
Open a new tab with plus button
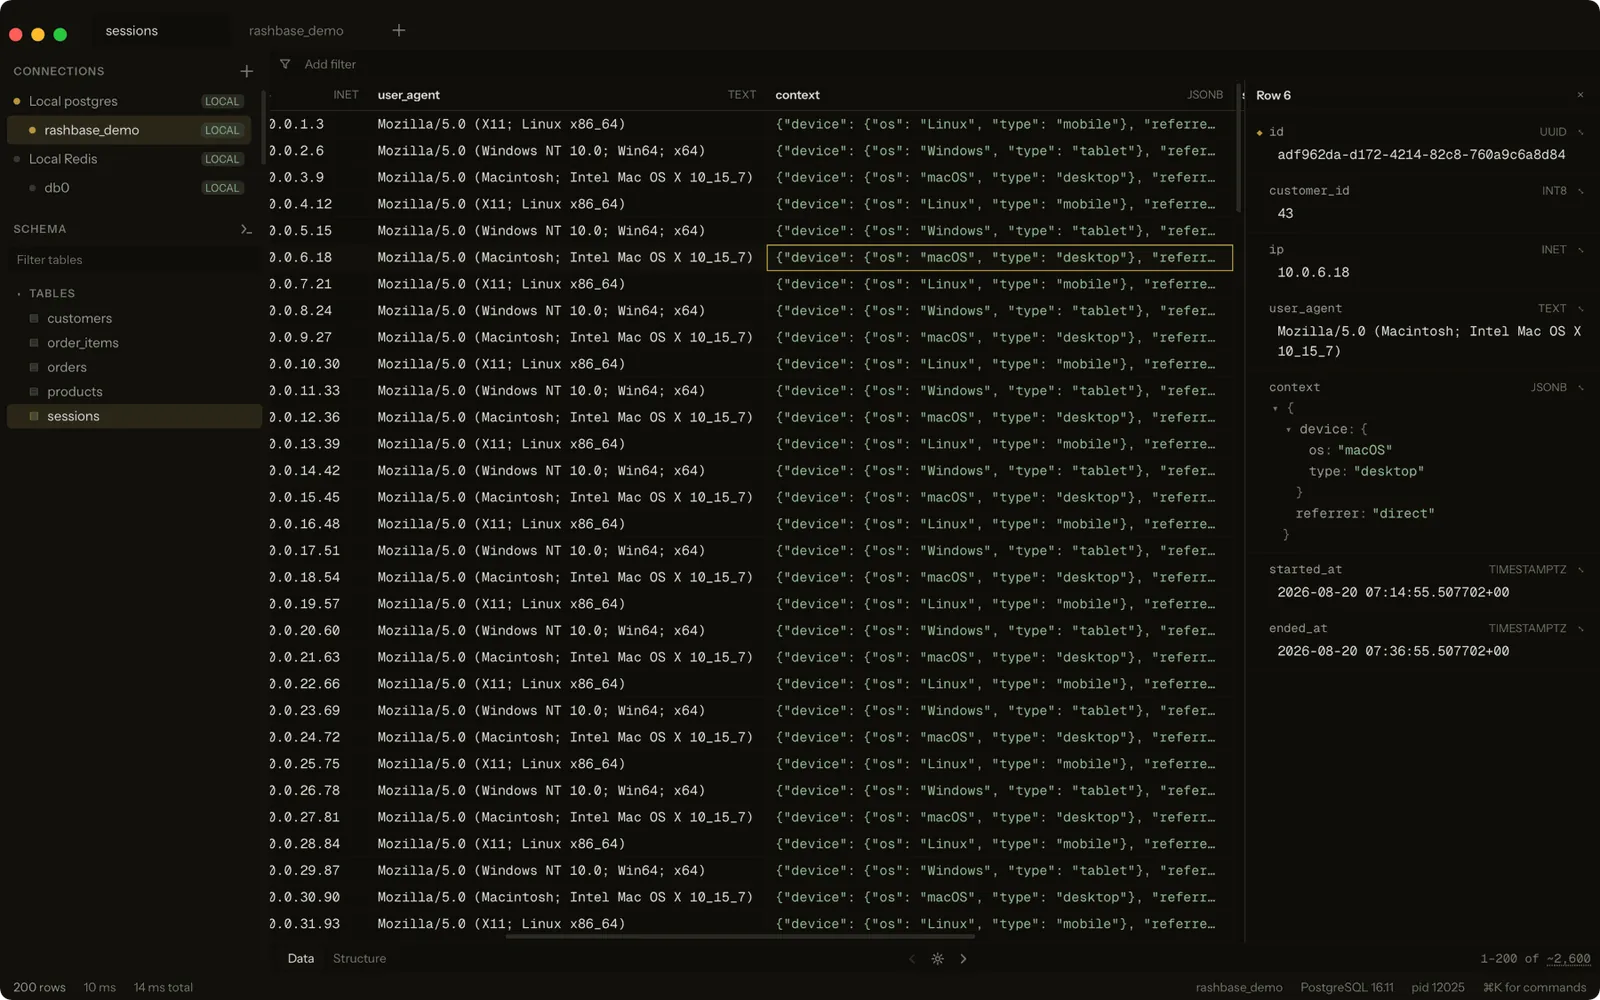click(399, 30)
